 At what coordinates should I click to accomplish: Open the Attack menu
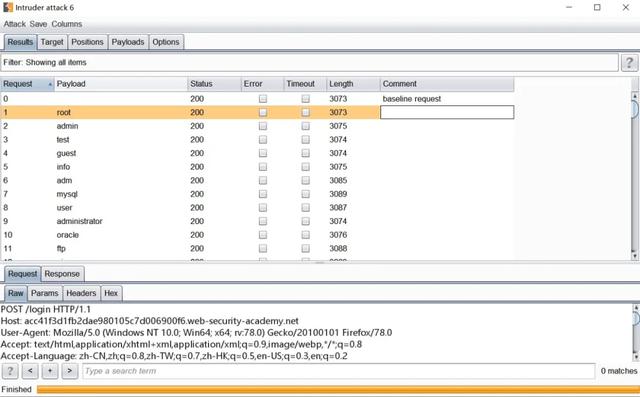click(x=15, y=24)
